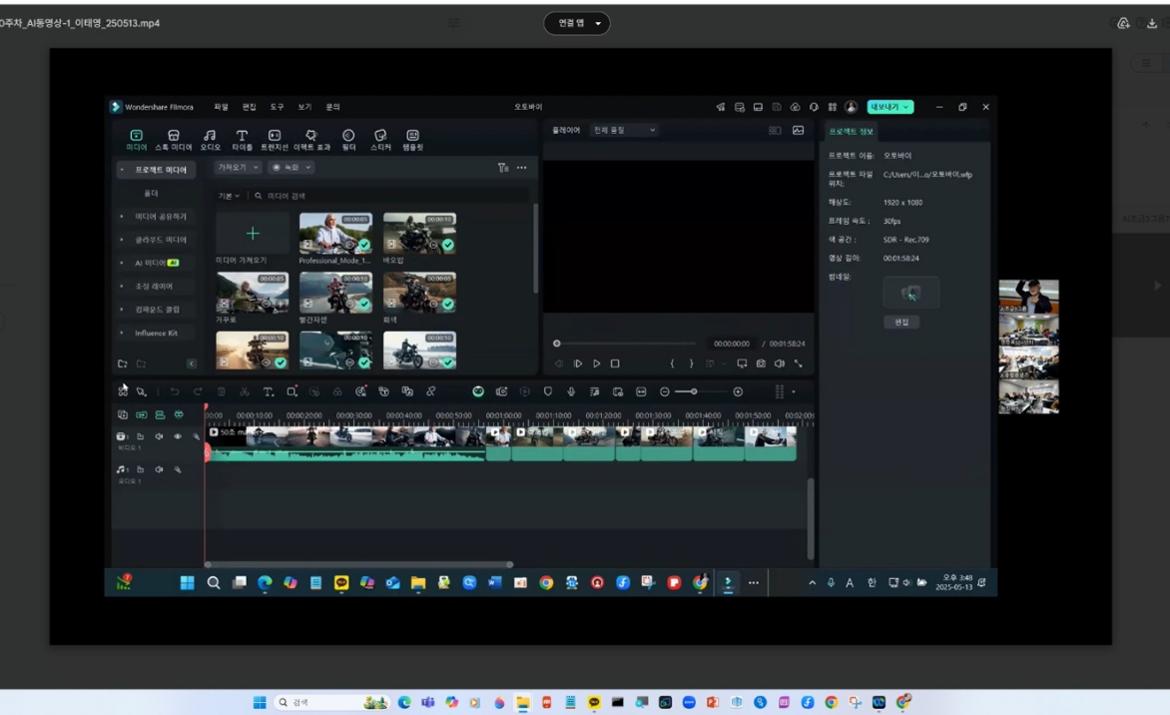1170x715 pixels.
Task: Click the 미디어 가져오기 plus tile
Action: (x=252, y=233)
